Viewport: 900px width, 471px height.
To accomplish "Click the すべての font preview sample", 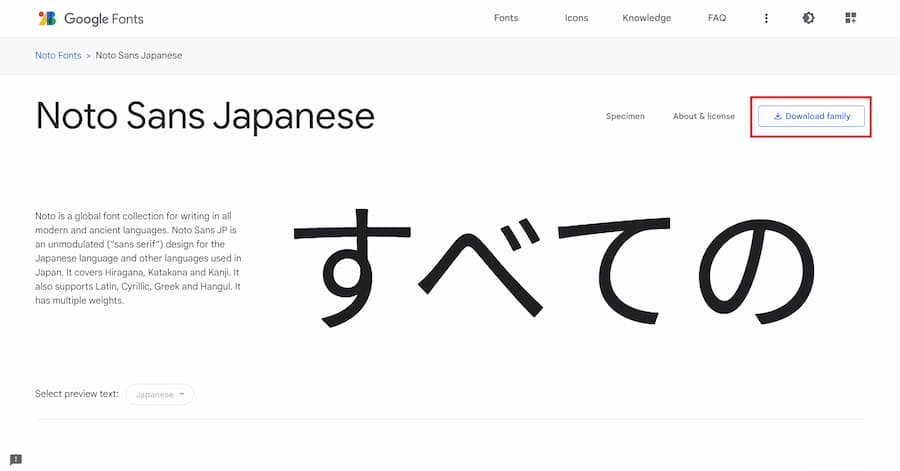I will (x=553, y=268).
